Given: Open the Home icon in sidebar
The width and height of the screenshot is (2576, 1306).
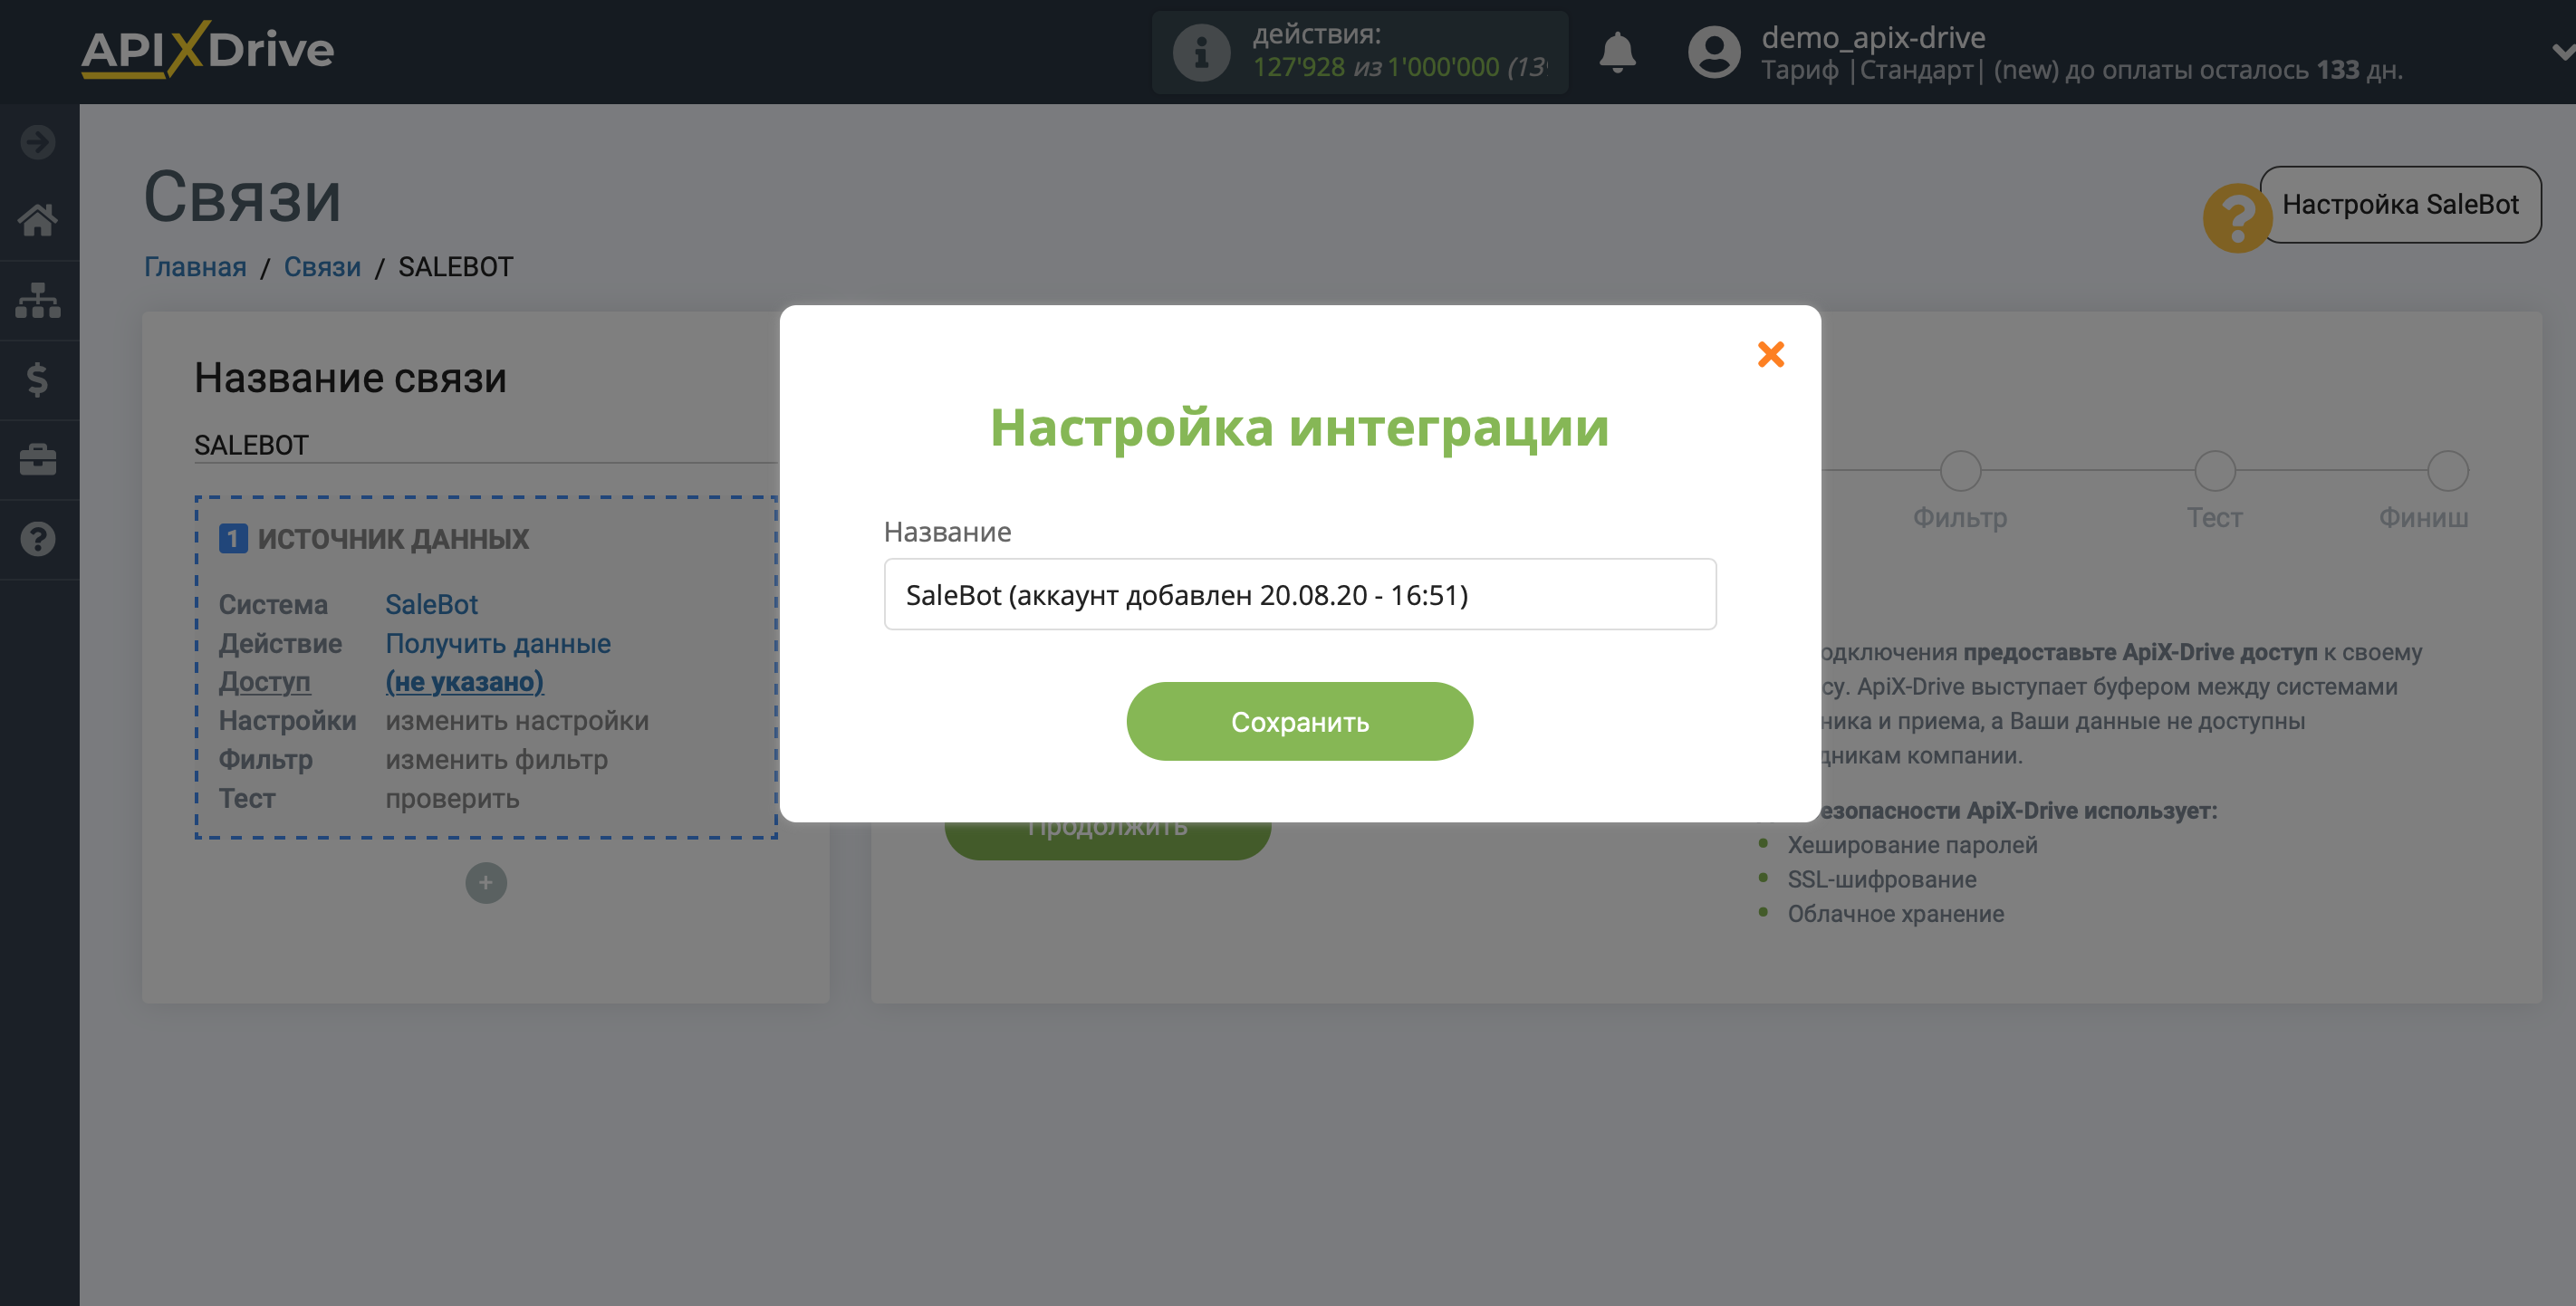Looking at the screenshot, I should [x=38, y=220].
